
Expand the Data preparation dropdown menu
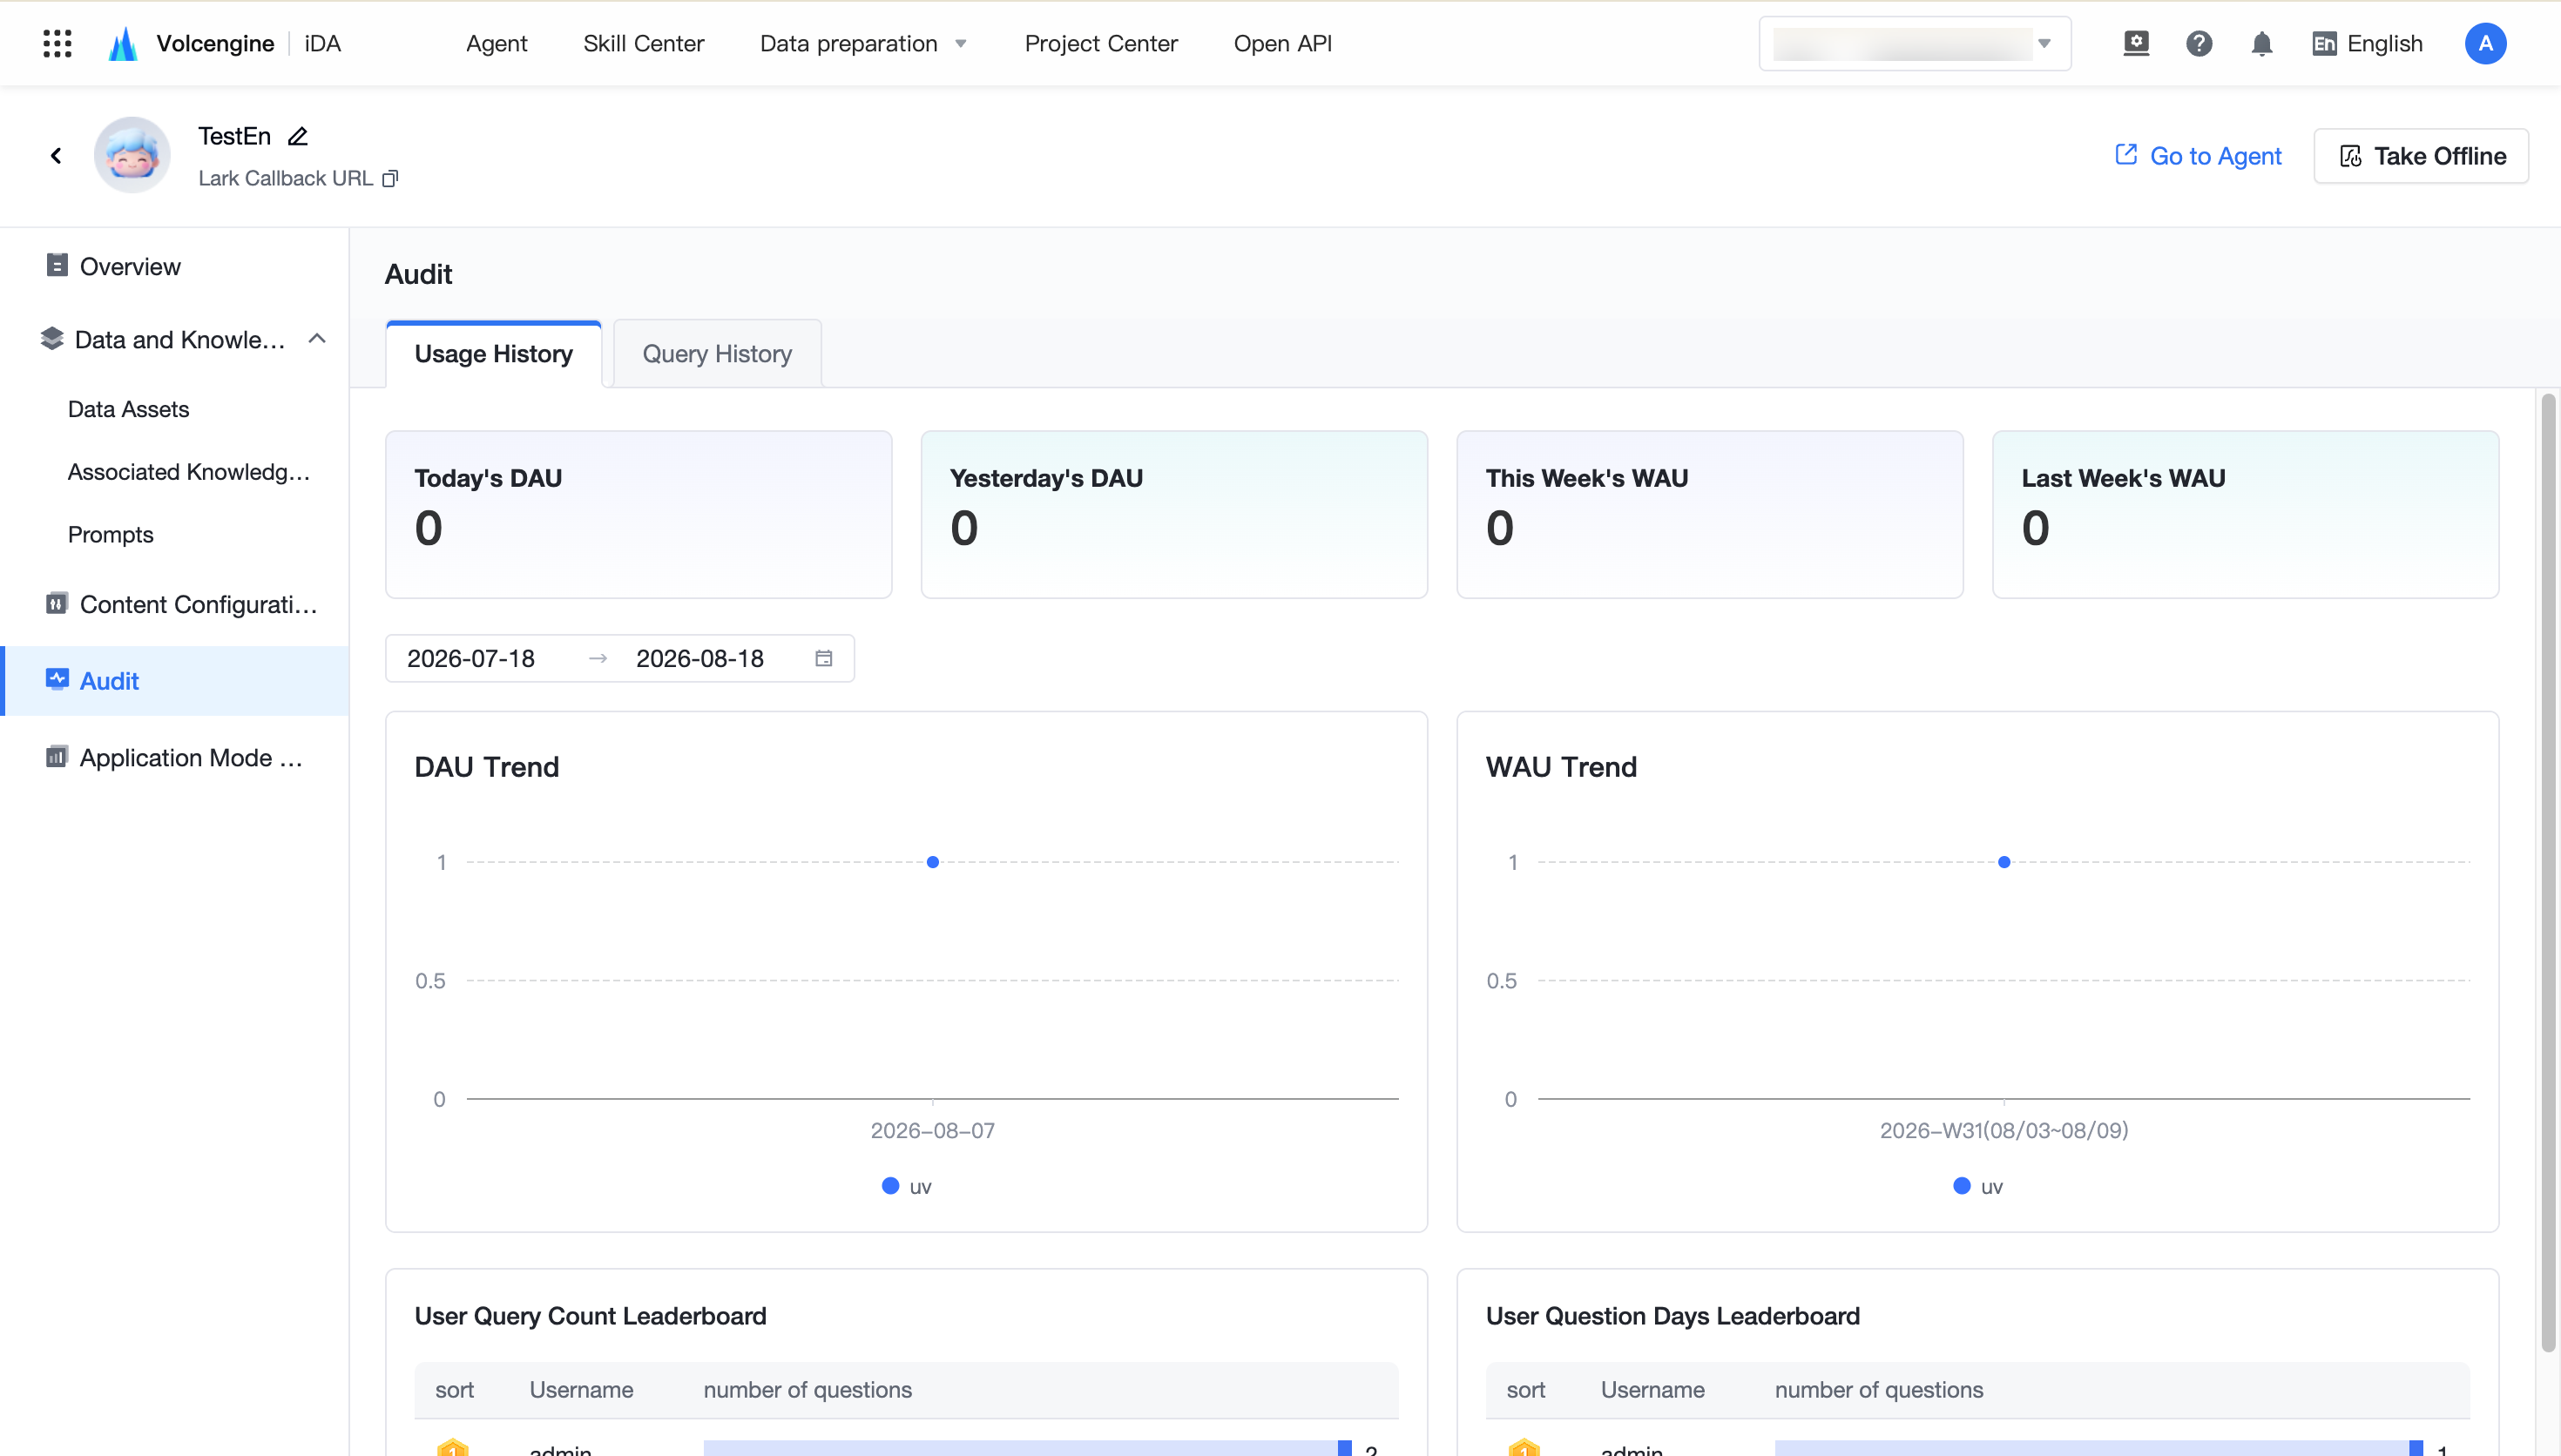pyautogui.click(x=863, y=43)
